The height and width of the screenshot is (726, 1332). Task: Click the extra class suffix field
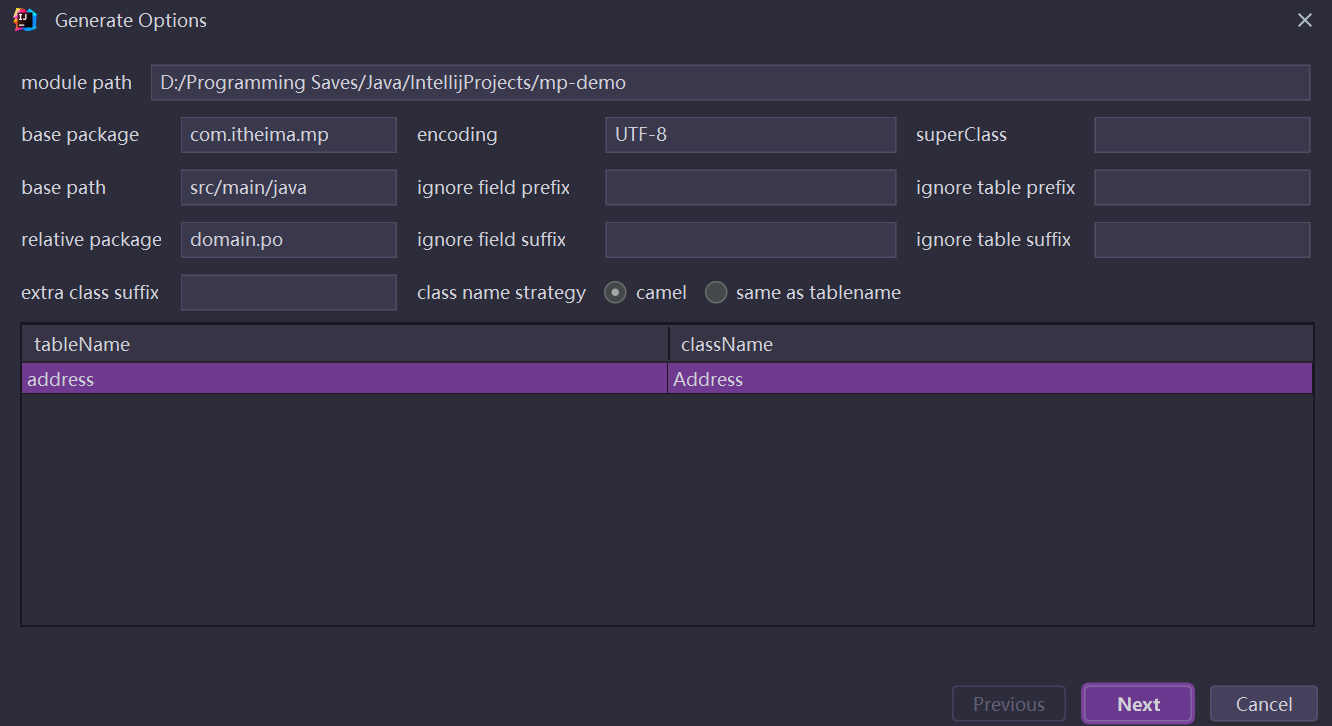[288, 293]
